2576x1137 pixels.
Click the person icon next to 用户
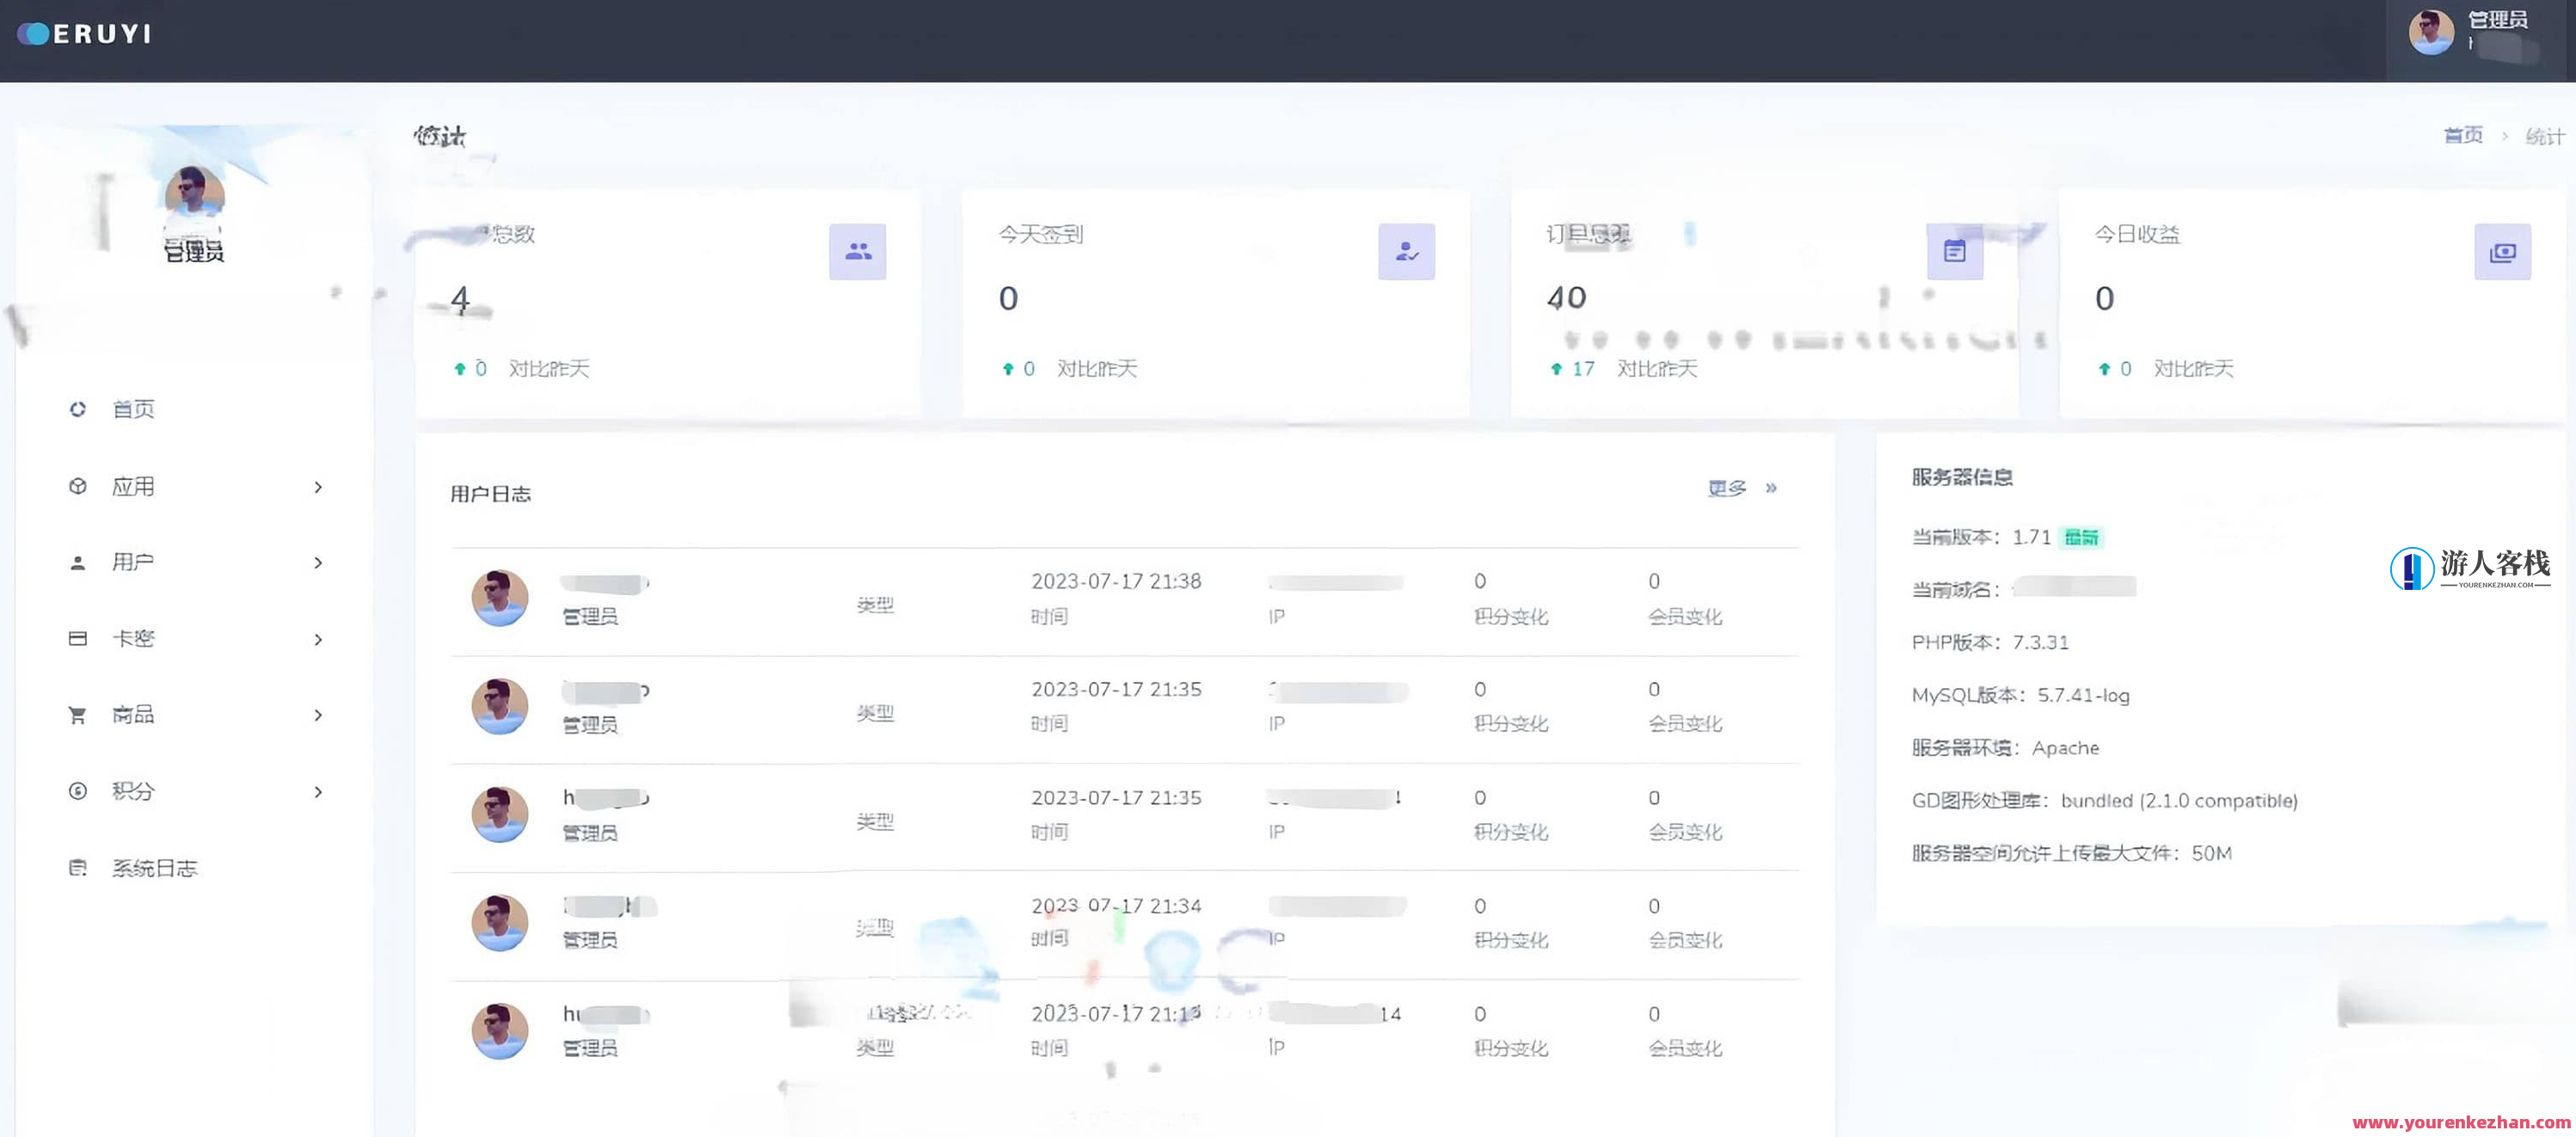click(x=78, y=562)
